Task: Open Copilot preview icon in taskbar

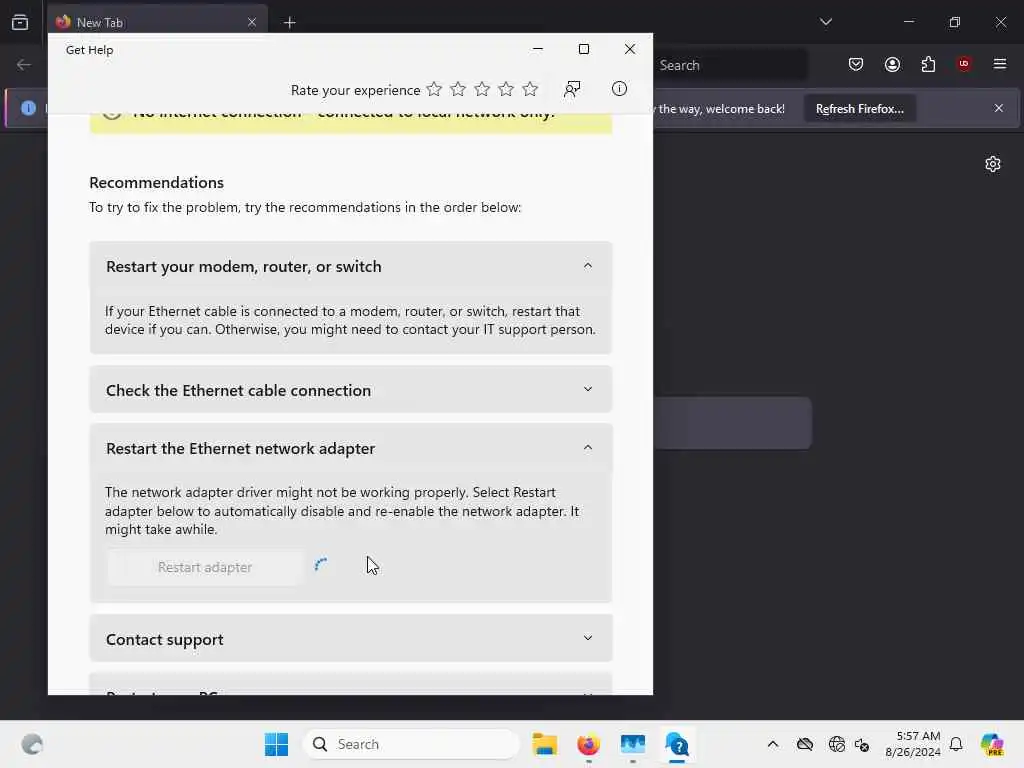Action: 993,744
